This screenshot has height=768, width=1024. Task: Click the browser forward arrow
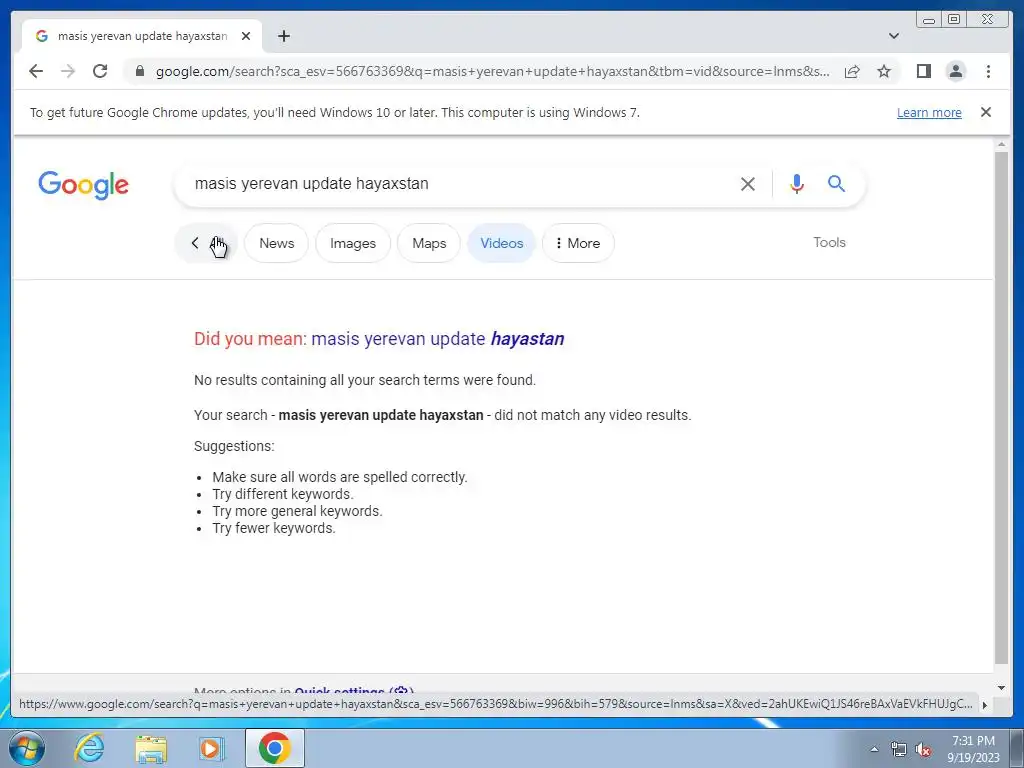(x=68, y=71)
